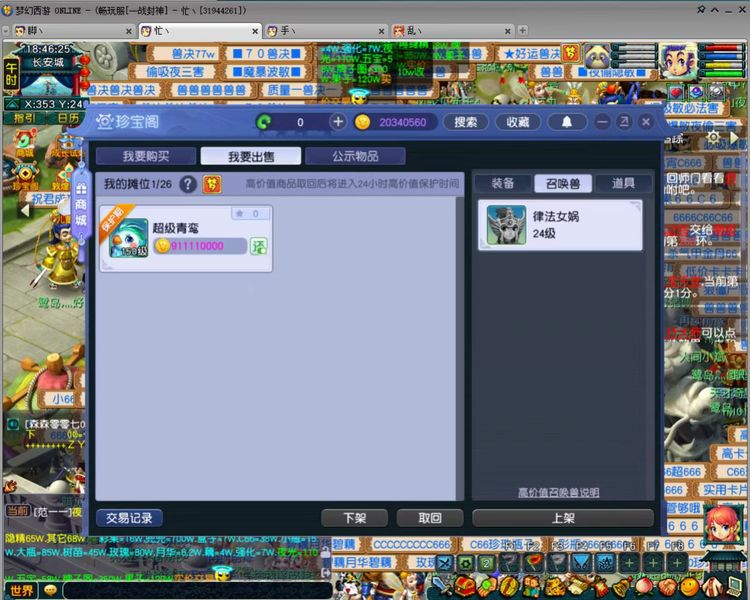Collapse the minimap with the up arrow
The width and height of the screenshot is (750, 600).
[13, 104]
